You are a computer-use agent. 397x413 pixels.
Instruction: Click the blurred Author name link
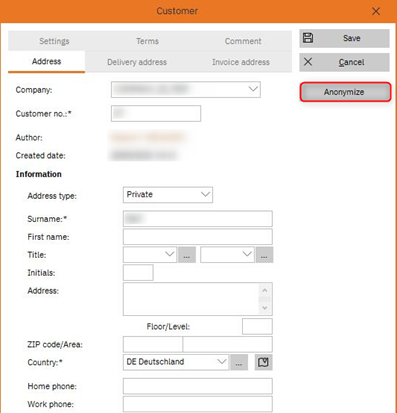147,137
